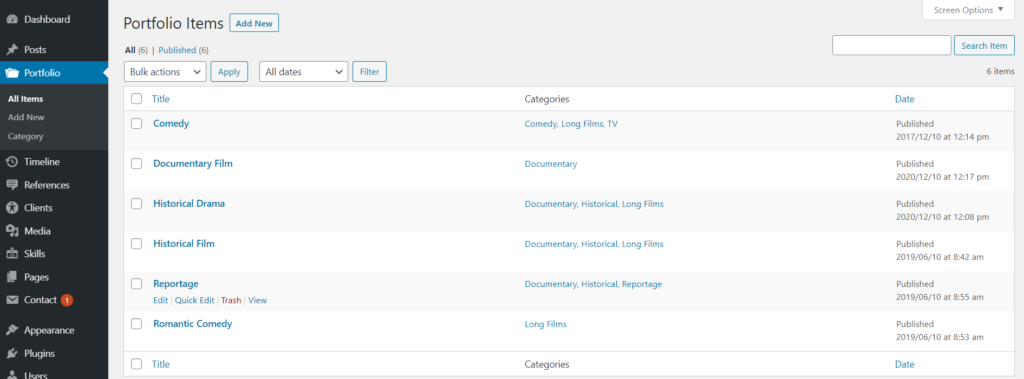Click Historical category in Historical Drama row
This screenshot has width=1024, height=379.
click(599, 204)
